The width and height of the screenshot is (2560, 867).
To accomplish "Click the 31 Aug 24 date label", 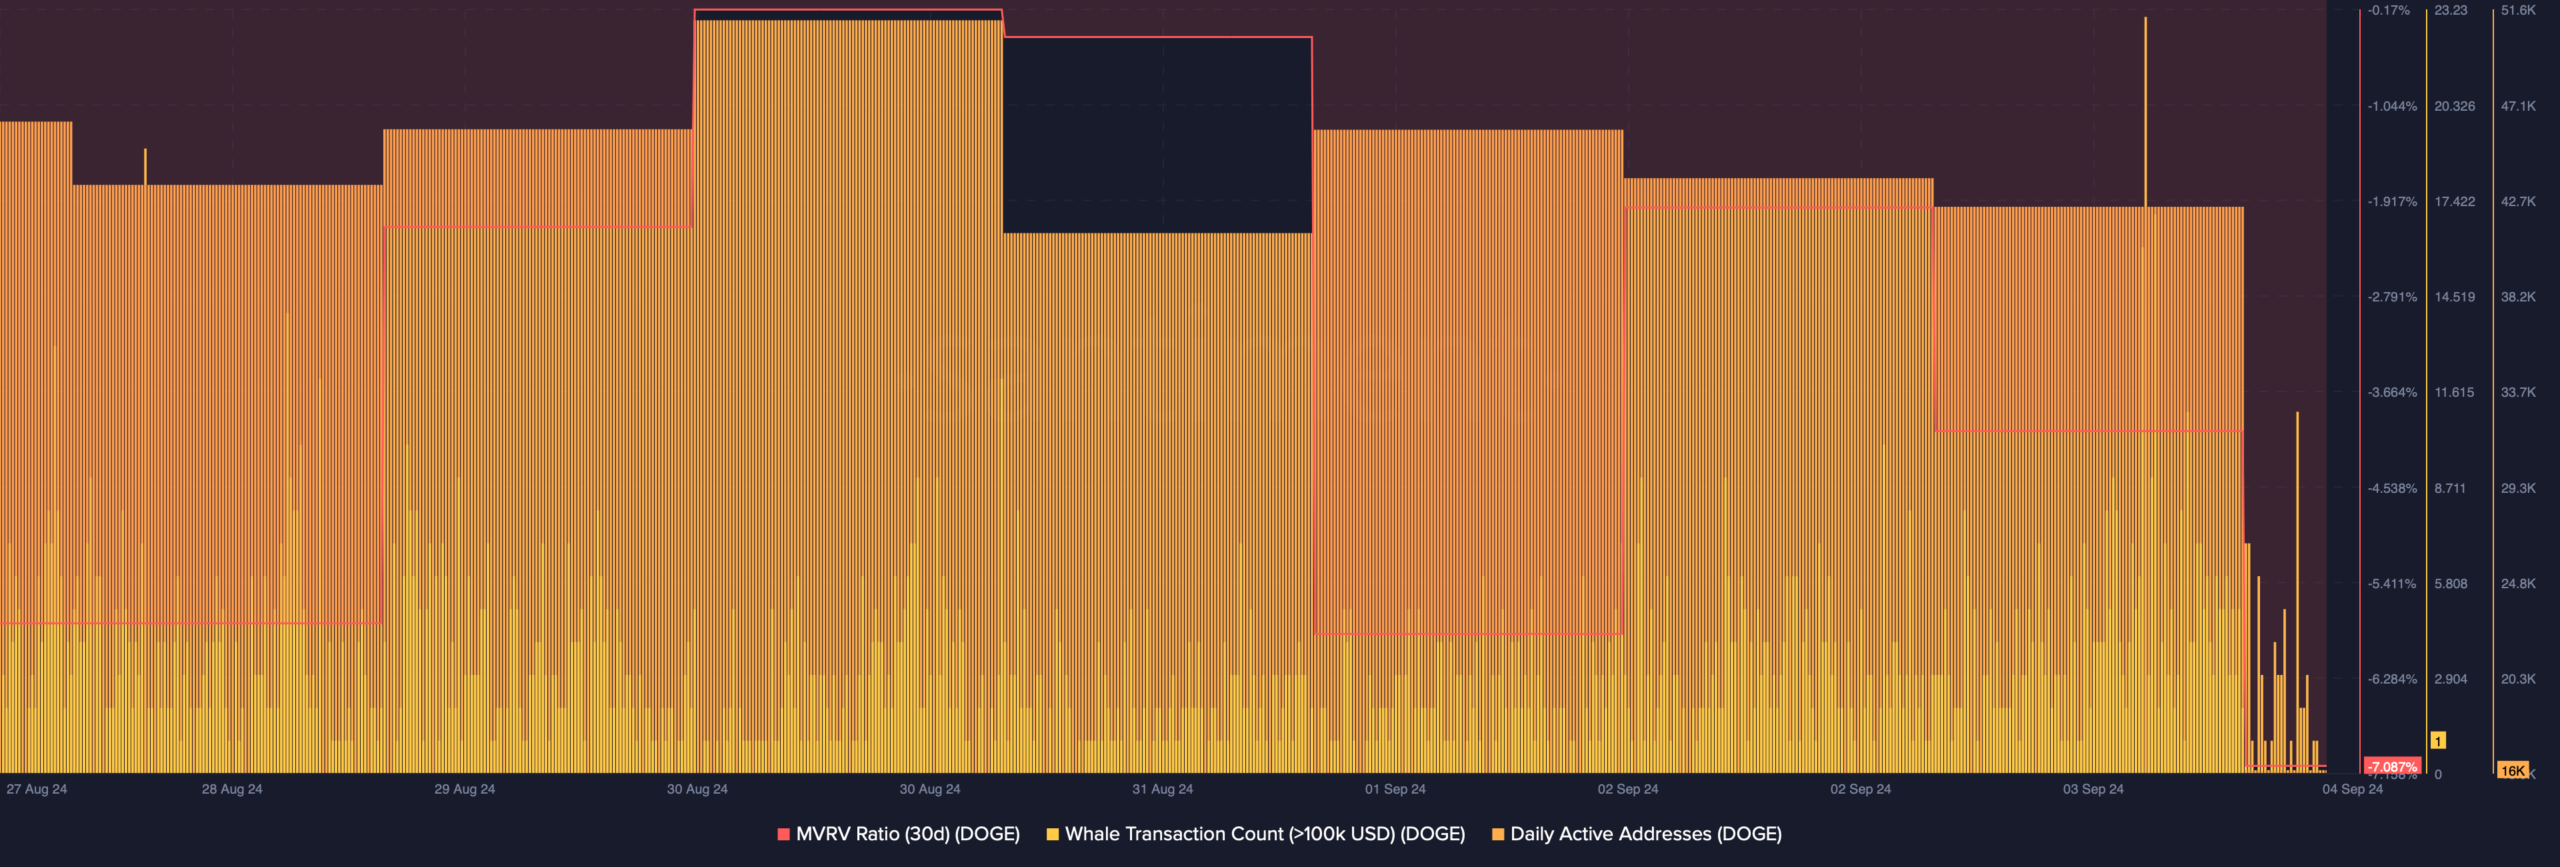I will coord(1163,789).
